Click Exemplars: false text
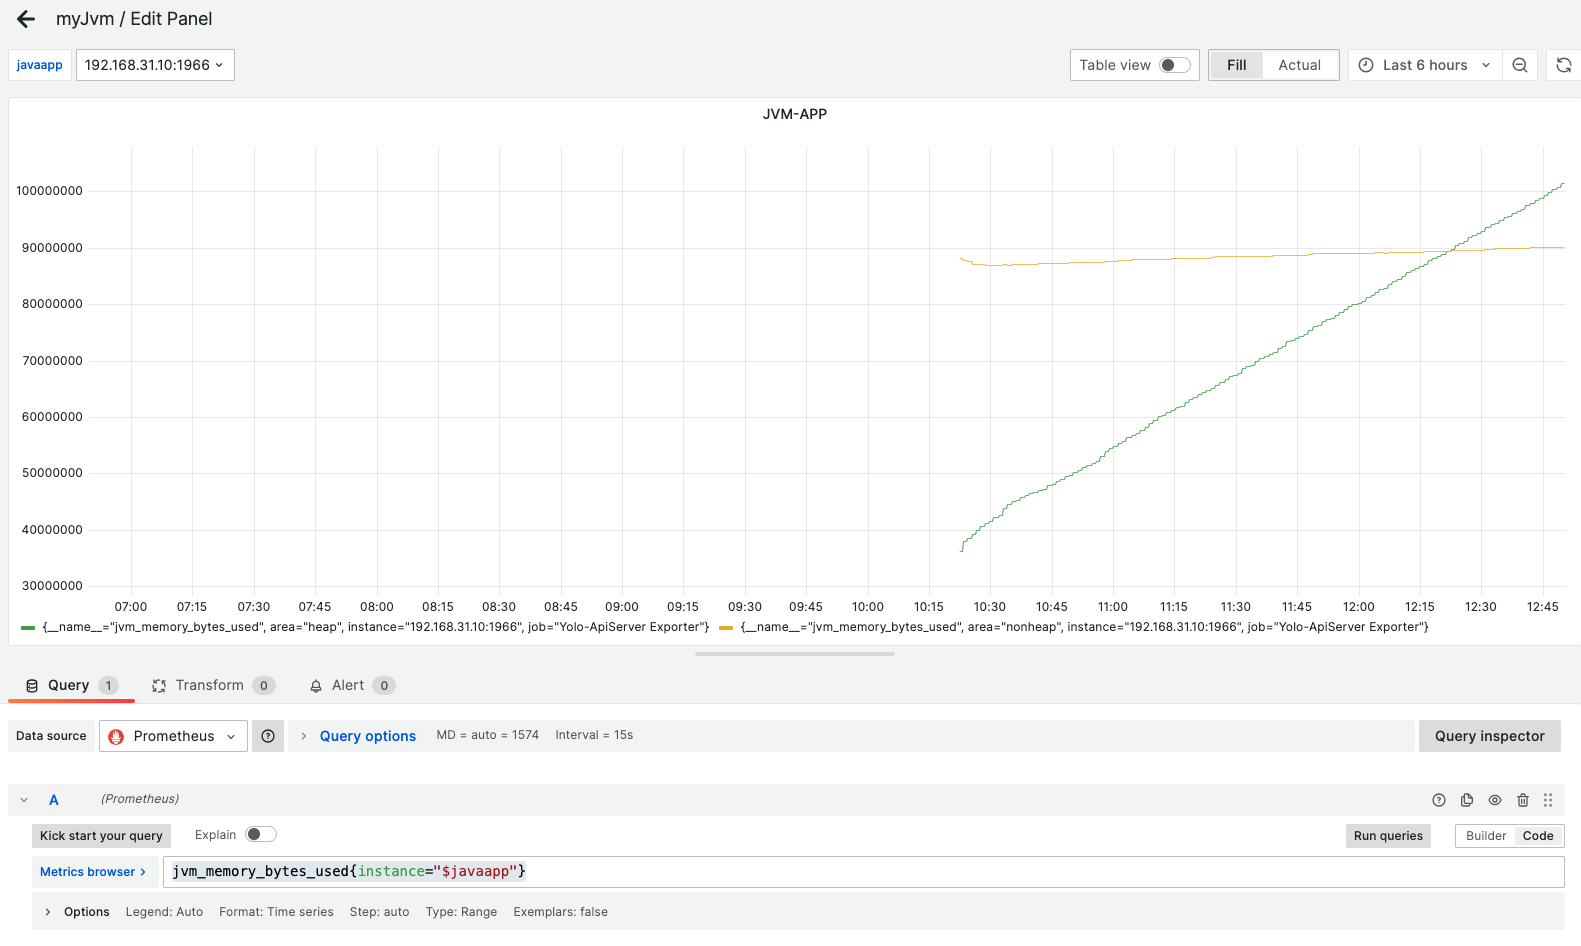This screenshot has width=1581, height=946. [560, 912]
